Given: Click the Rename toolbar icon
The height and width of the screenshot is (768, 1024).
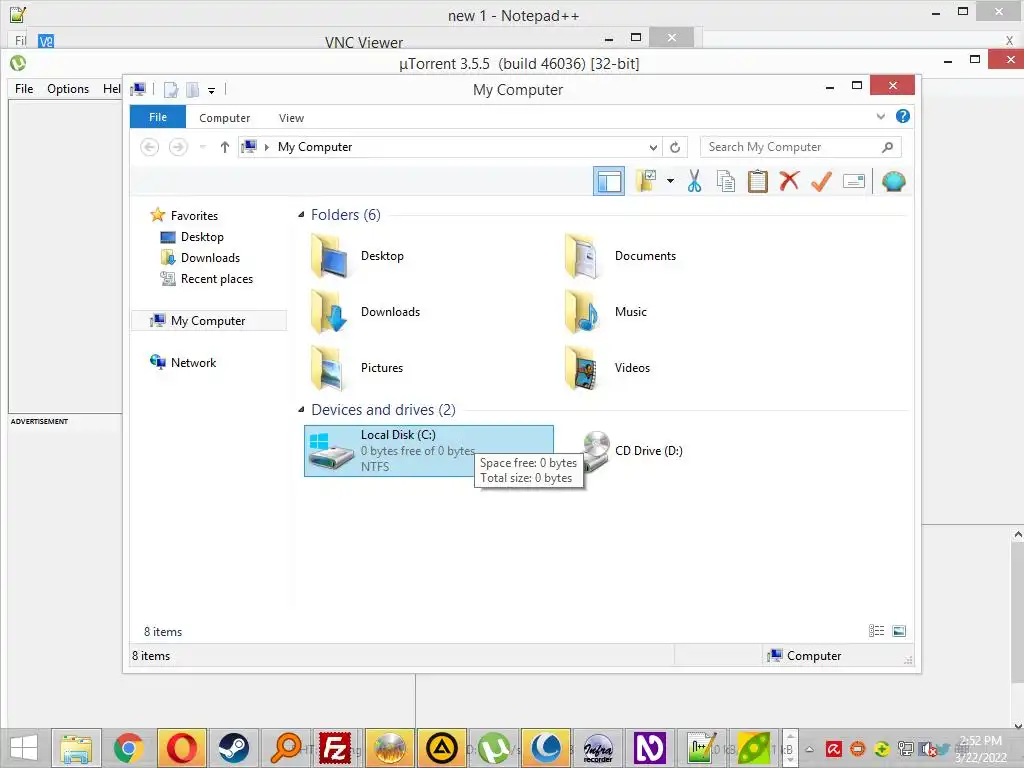Looking at the screenshot, I should pos(854,181).
